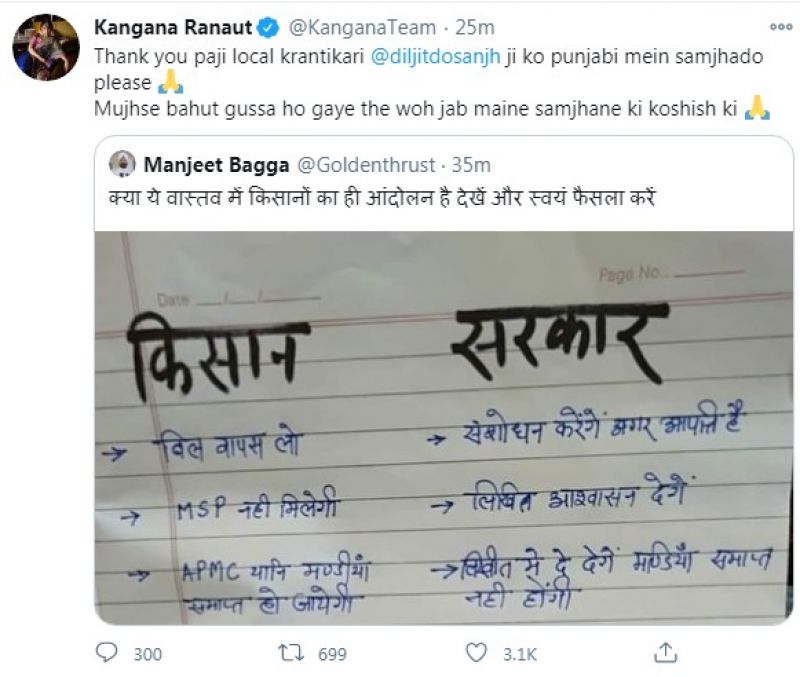Click the 25m tweet timestamp
This screenshot has width=800, height=677.
[422, 25]
